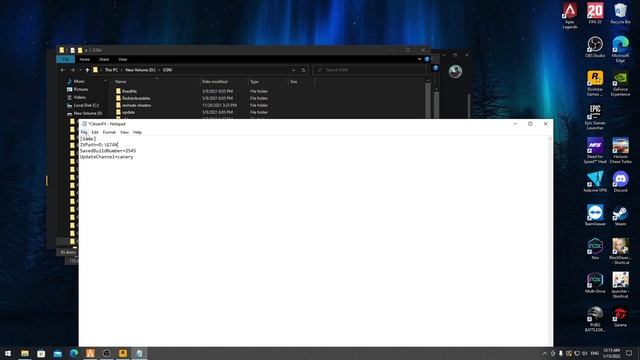Select This PC in the address breadcrumb
Image resolution: width=640 pixels, height=360 pixels.
(111, 70)
